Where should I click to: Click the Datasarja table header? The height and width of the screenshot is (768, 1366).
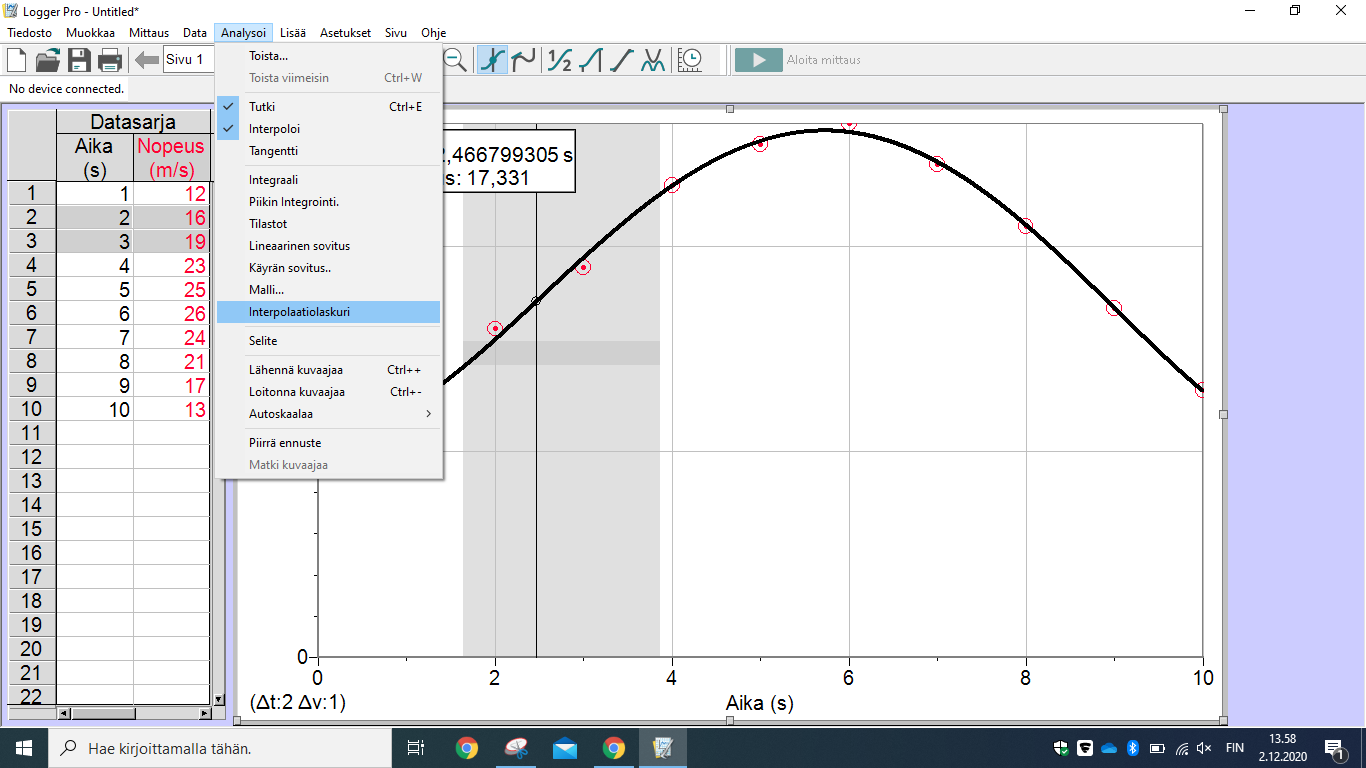click(x=133, y=122)
